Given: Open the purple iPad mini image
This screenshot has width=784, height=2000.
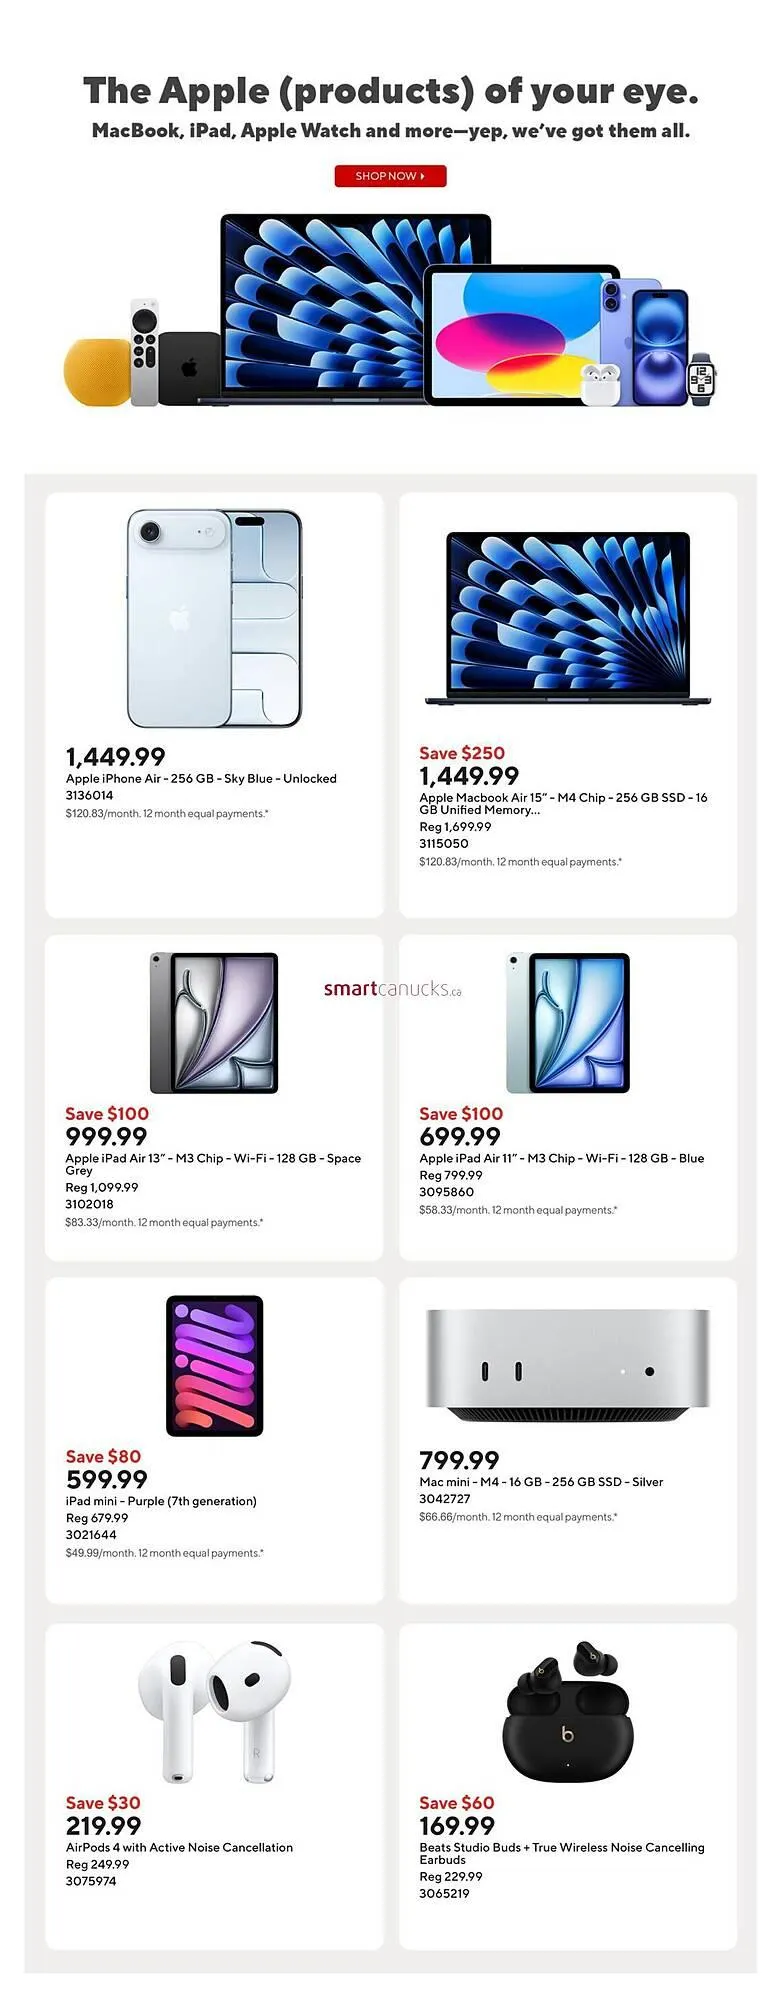Looking at the screenshot, I should coord(214,1365).
